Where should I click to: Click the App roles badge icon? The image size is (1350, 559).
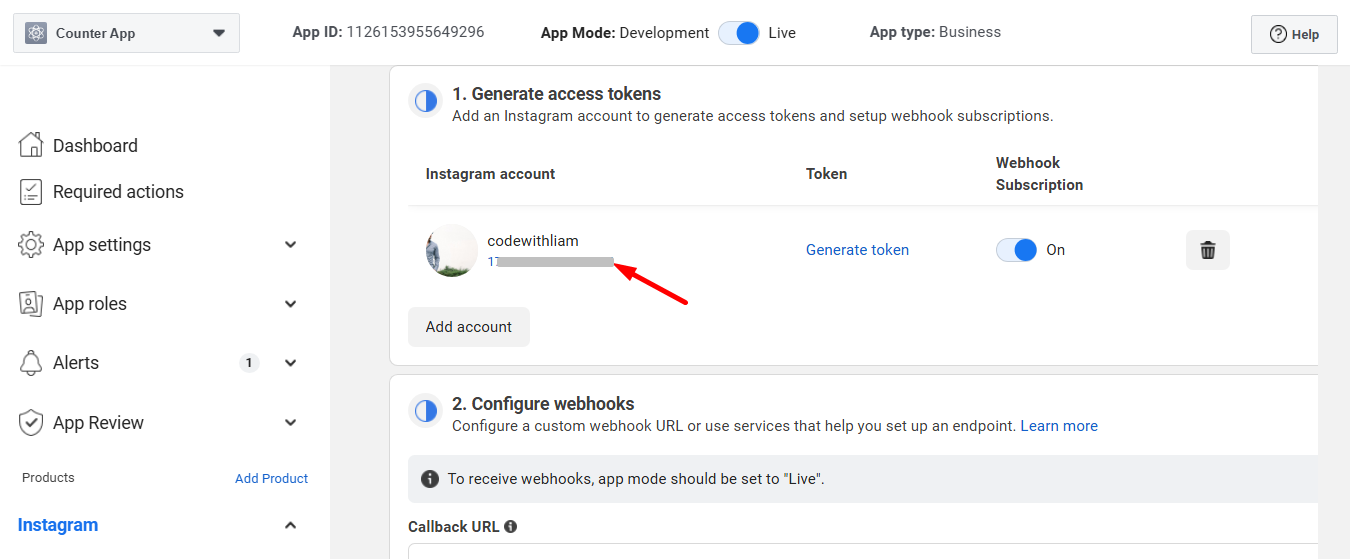(x=31, y=304)
